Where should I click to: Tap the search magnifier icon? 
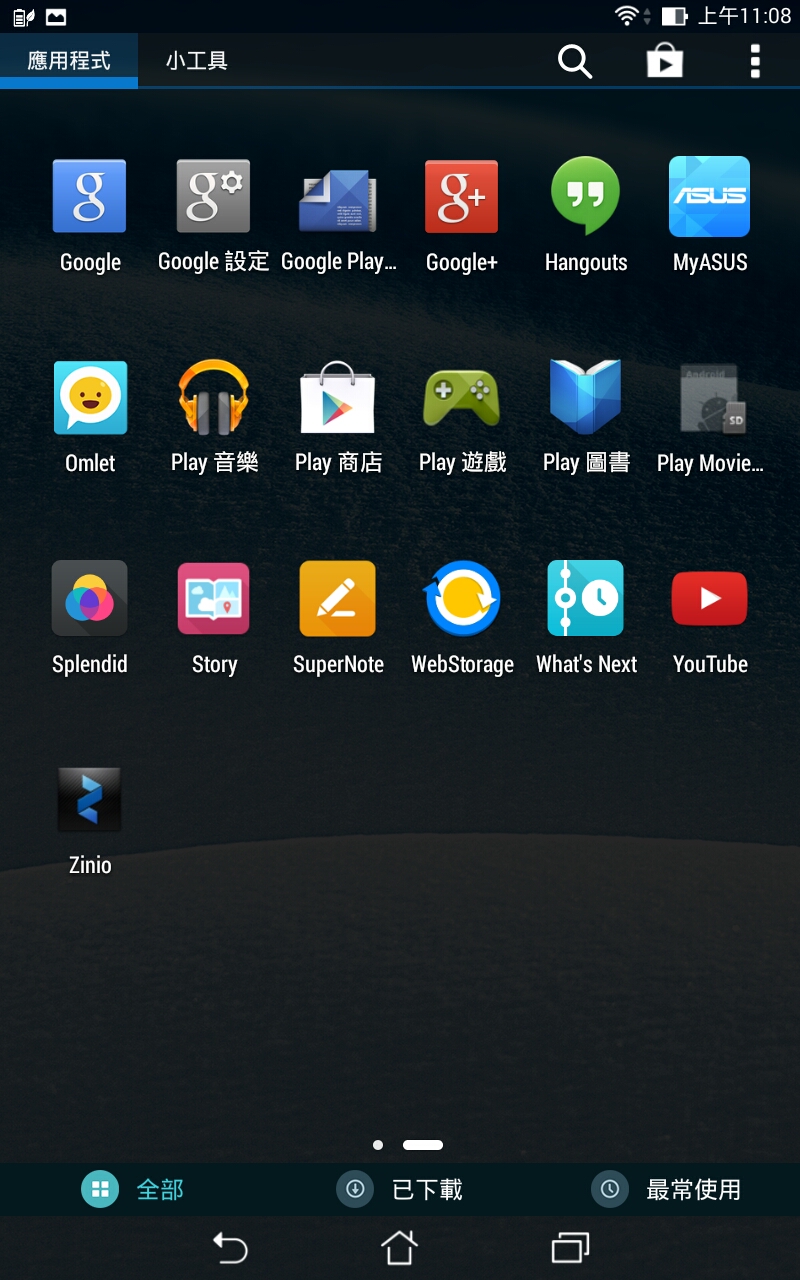(x=575, y=61)
